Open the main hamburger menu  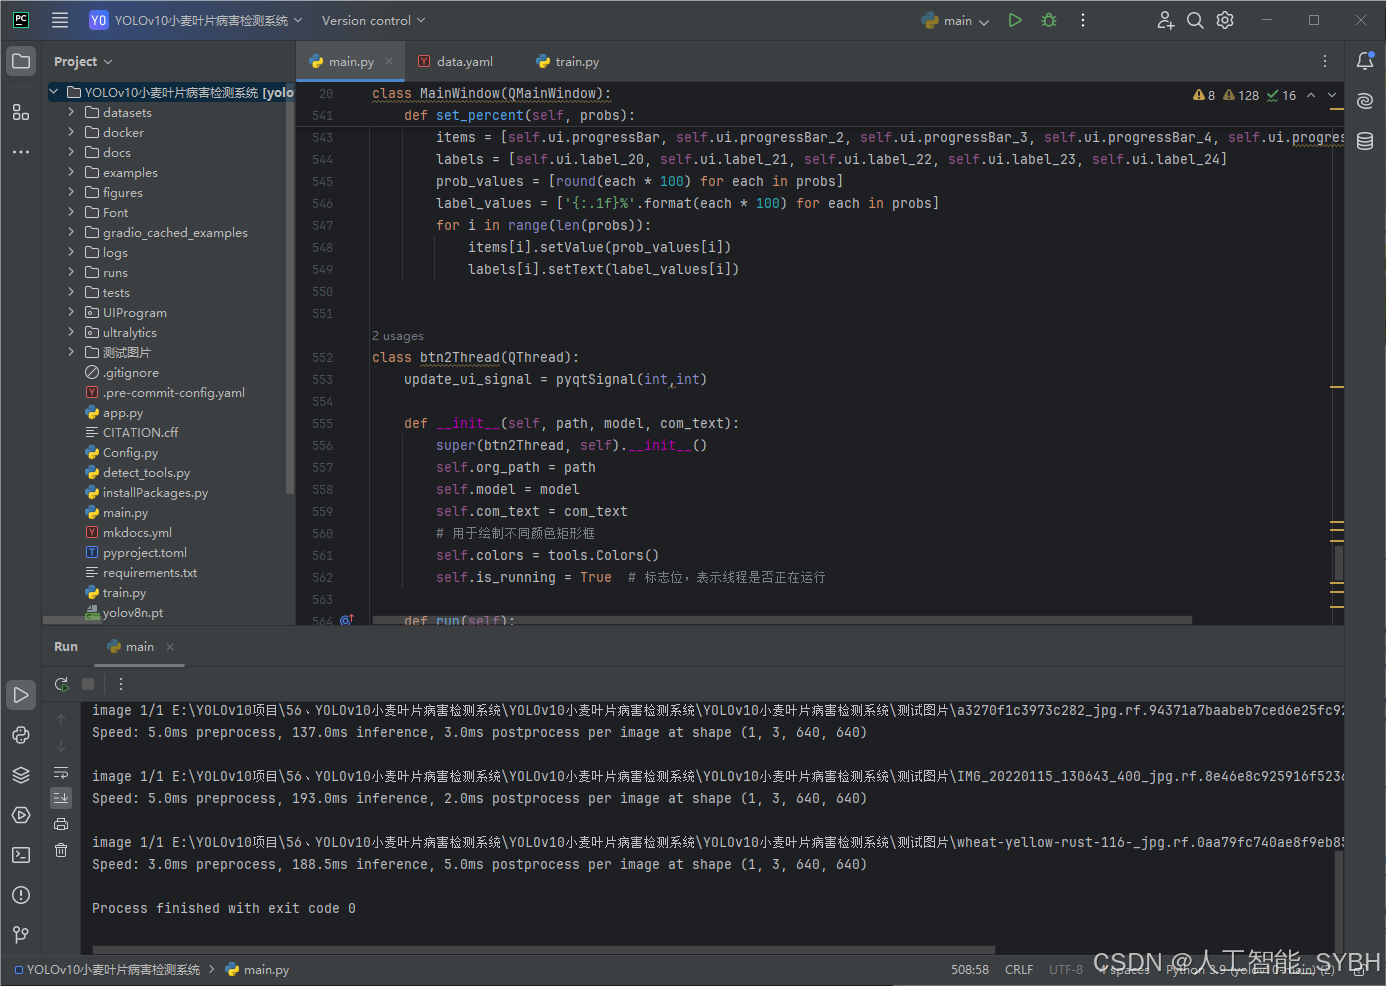60,20
